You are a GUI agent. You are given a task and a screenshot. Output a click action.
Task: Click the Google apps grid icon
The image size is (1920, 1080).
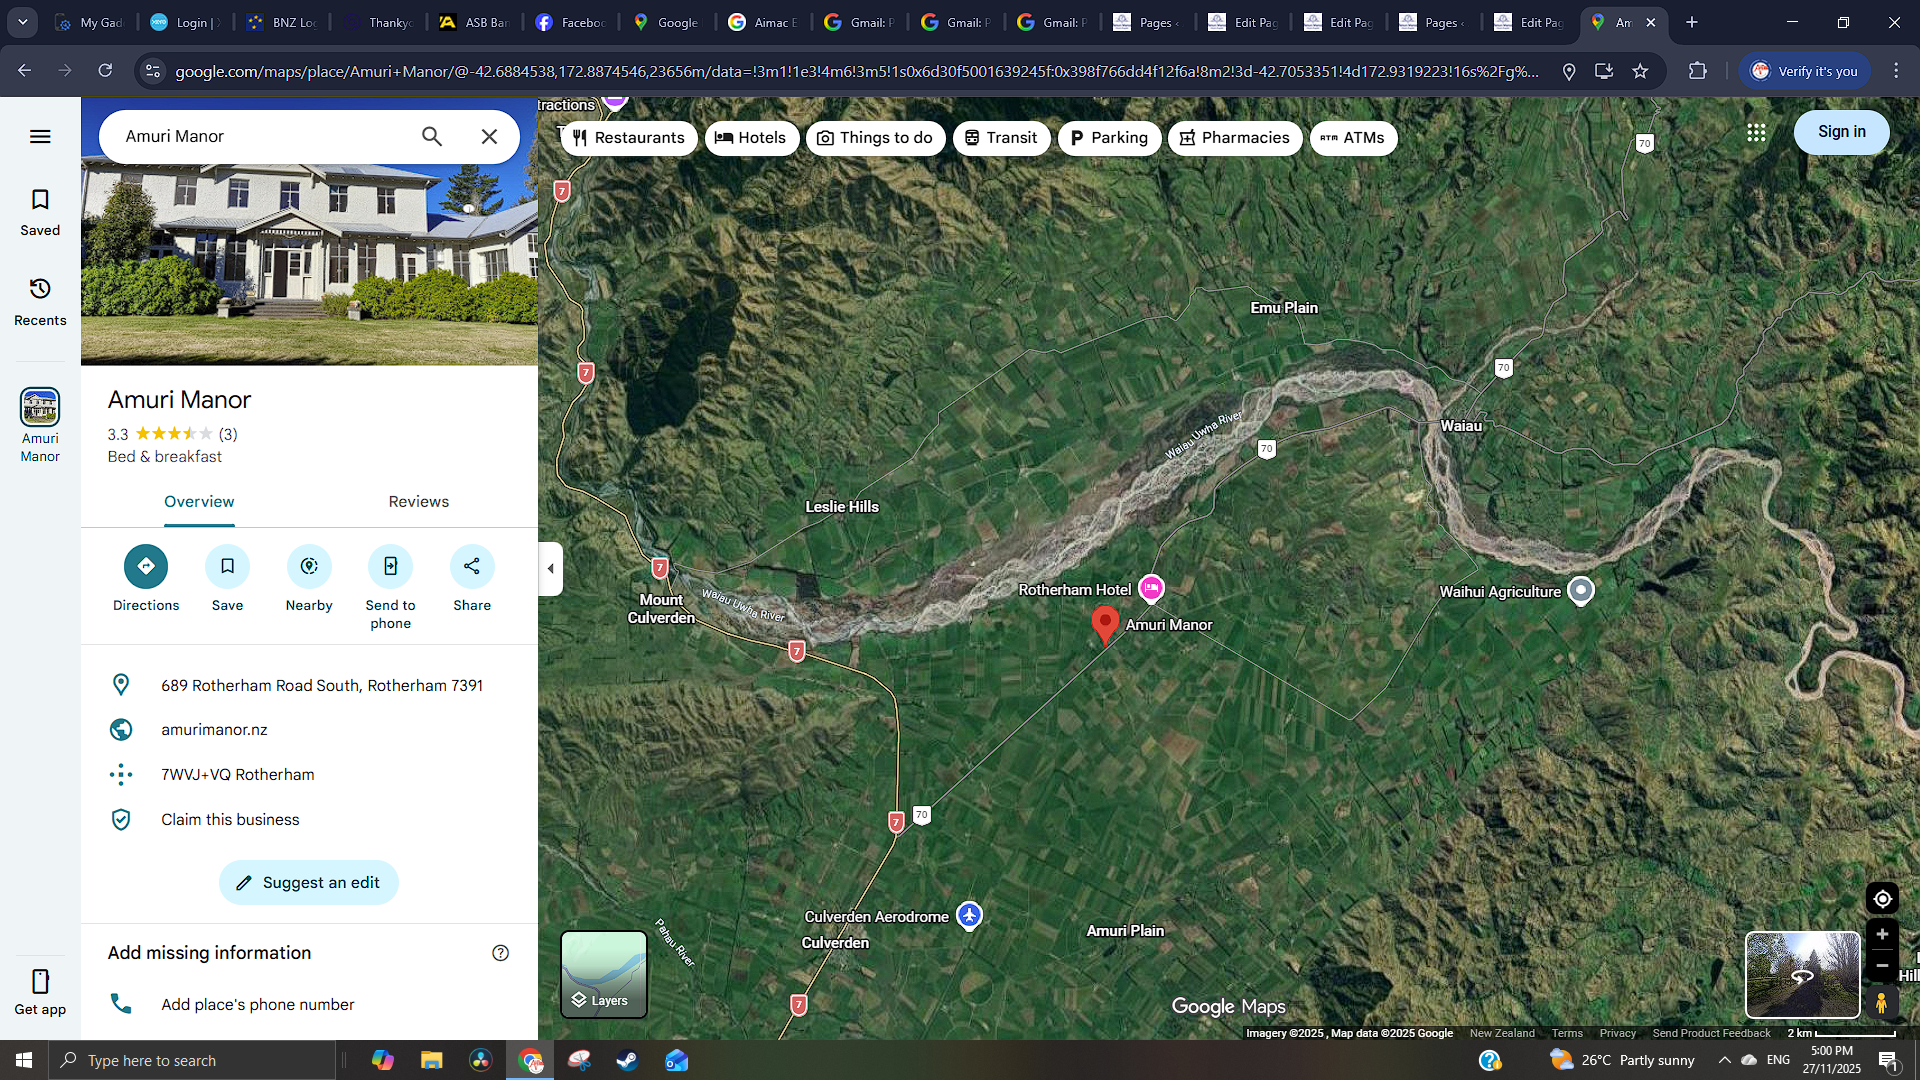1756,132
